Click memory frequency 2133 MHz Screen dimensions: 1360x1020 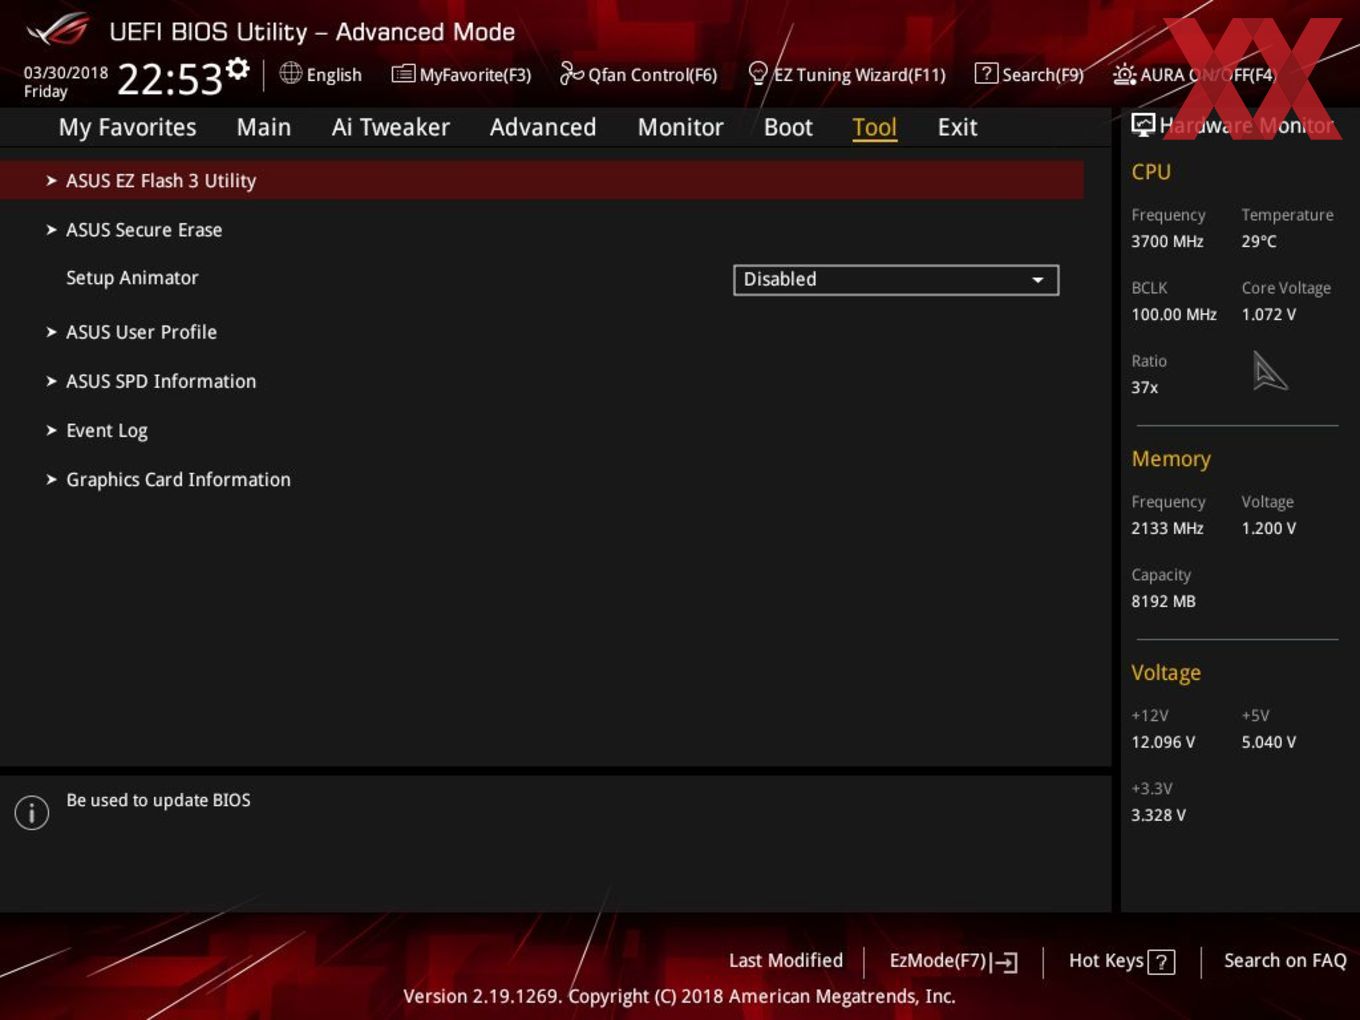1167,529
